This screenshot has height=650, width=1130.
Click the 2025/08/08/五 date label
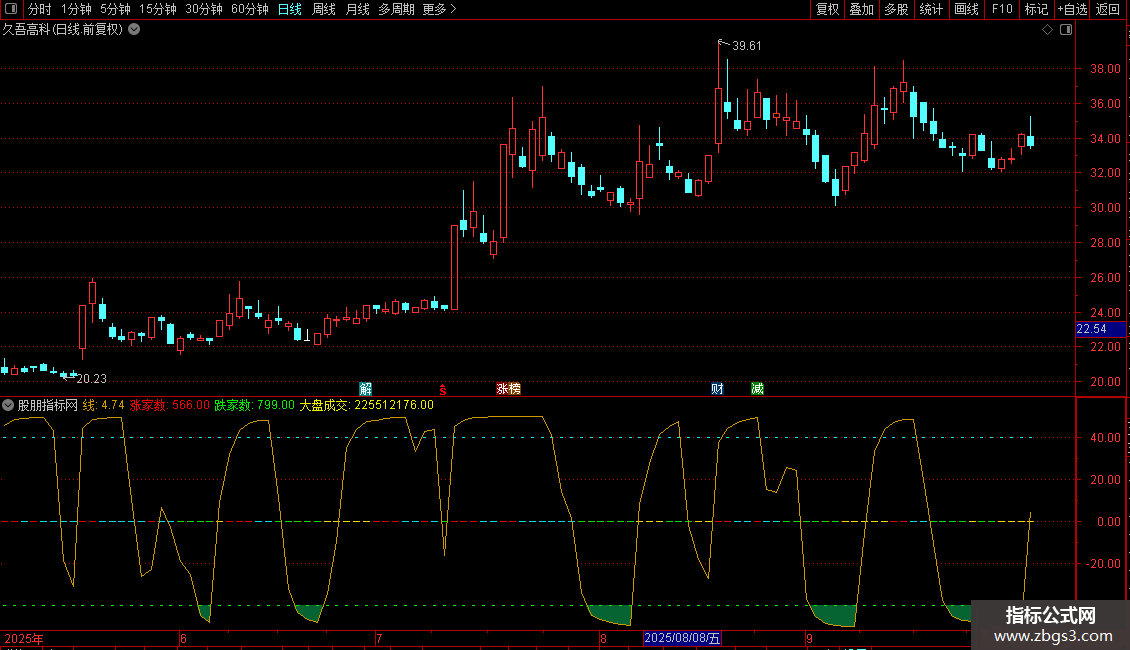tap(682, 638)
